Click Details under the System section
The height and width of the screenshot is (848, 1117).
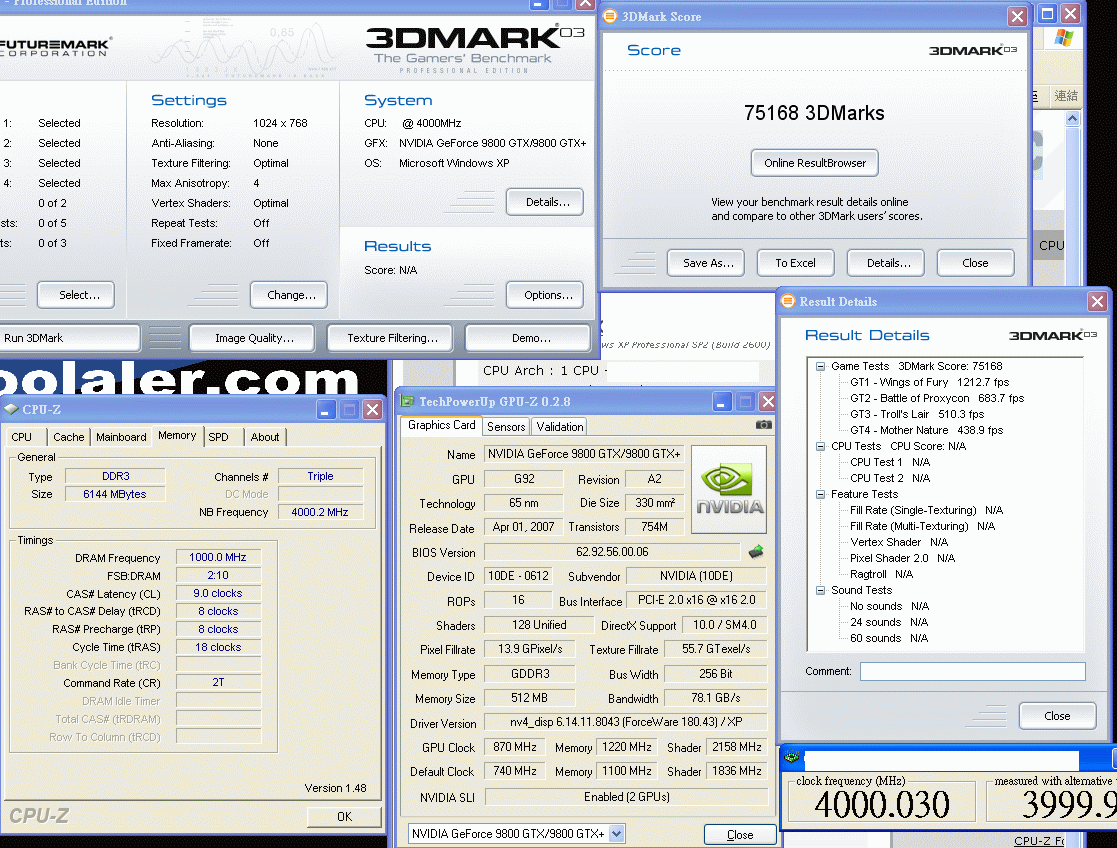(x=545, y=202)
